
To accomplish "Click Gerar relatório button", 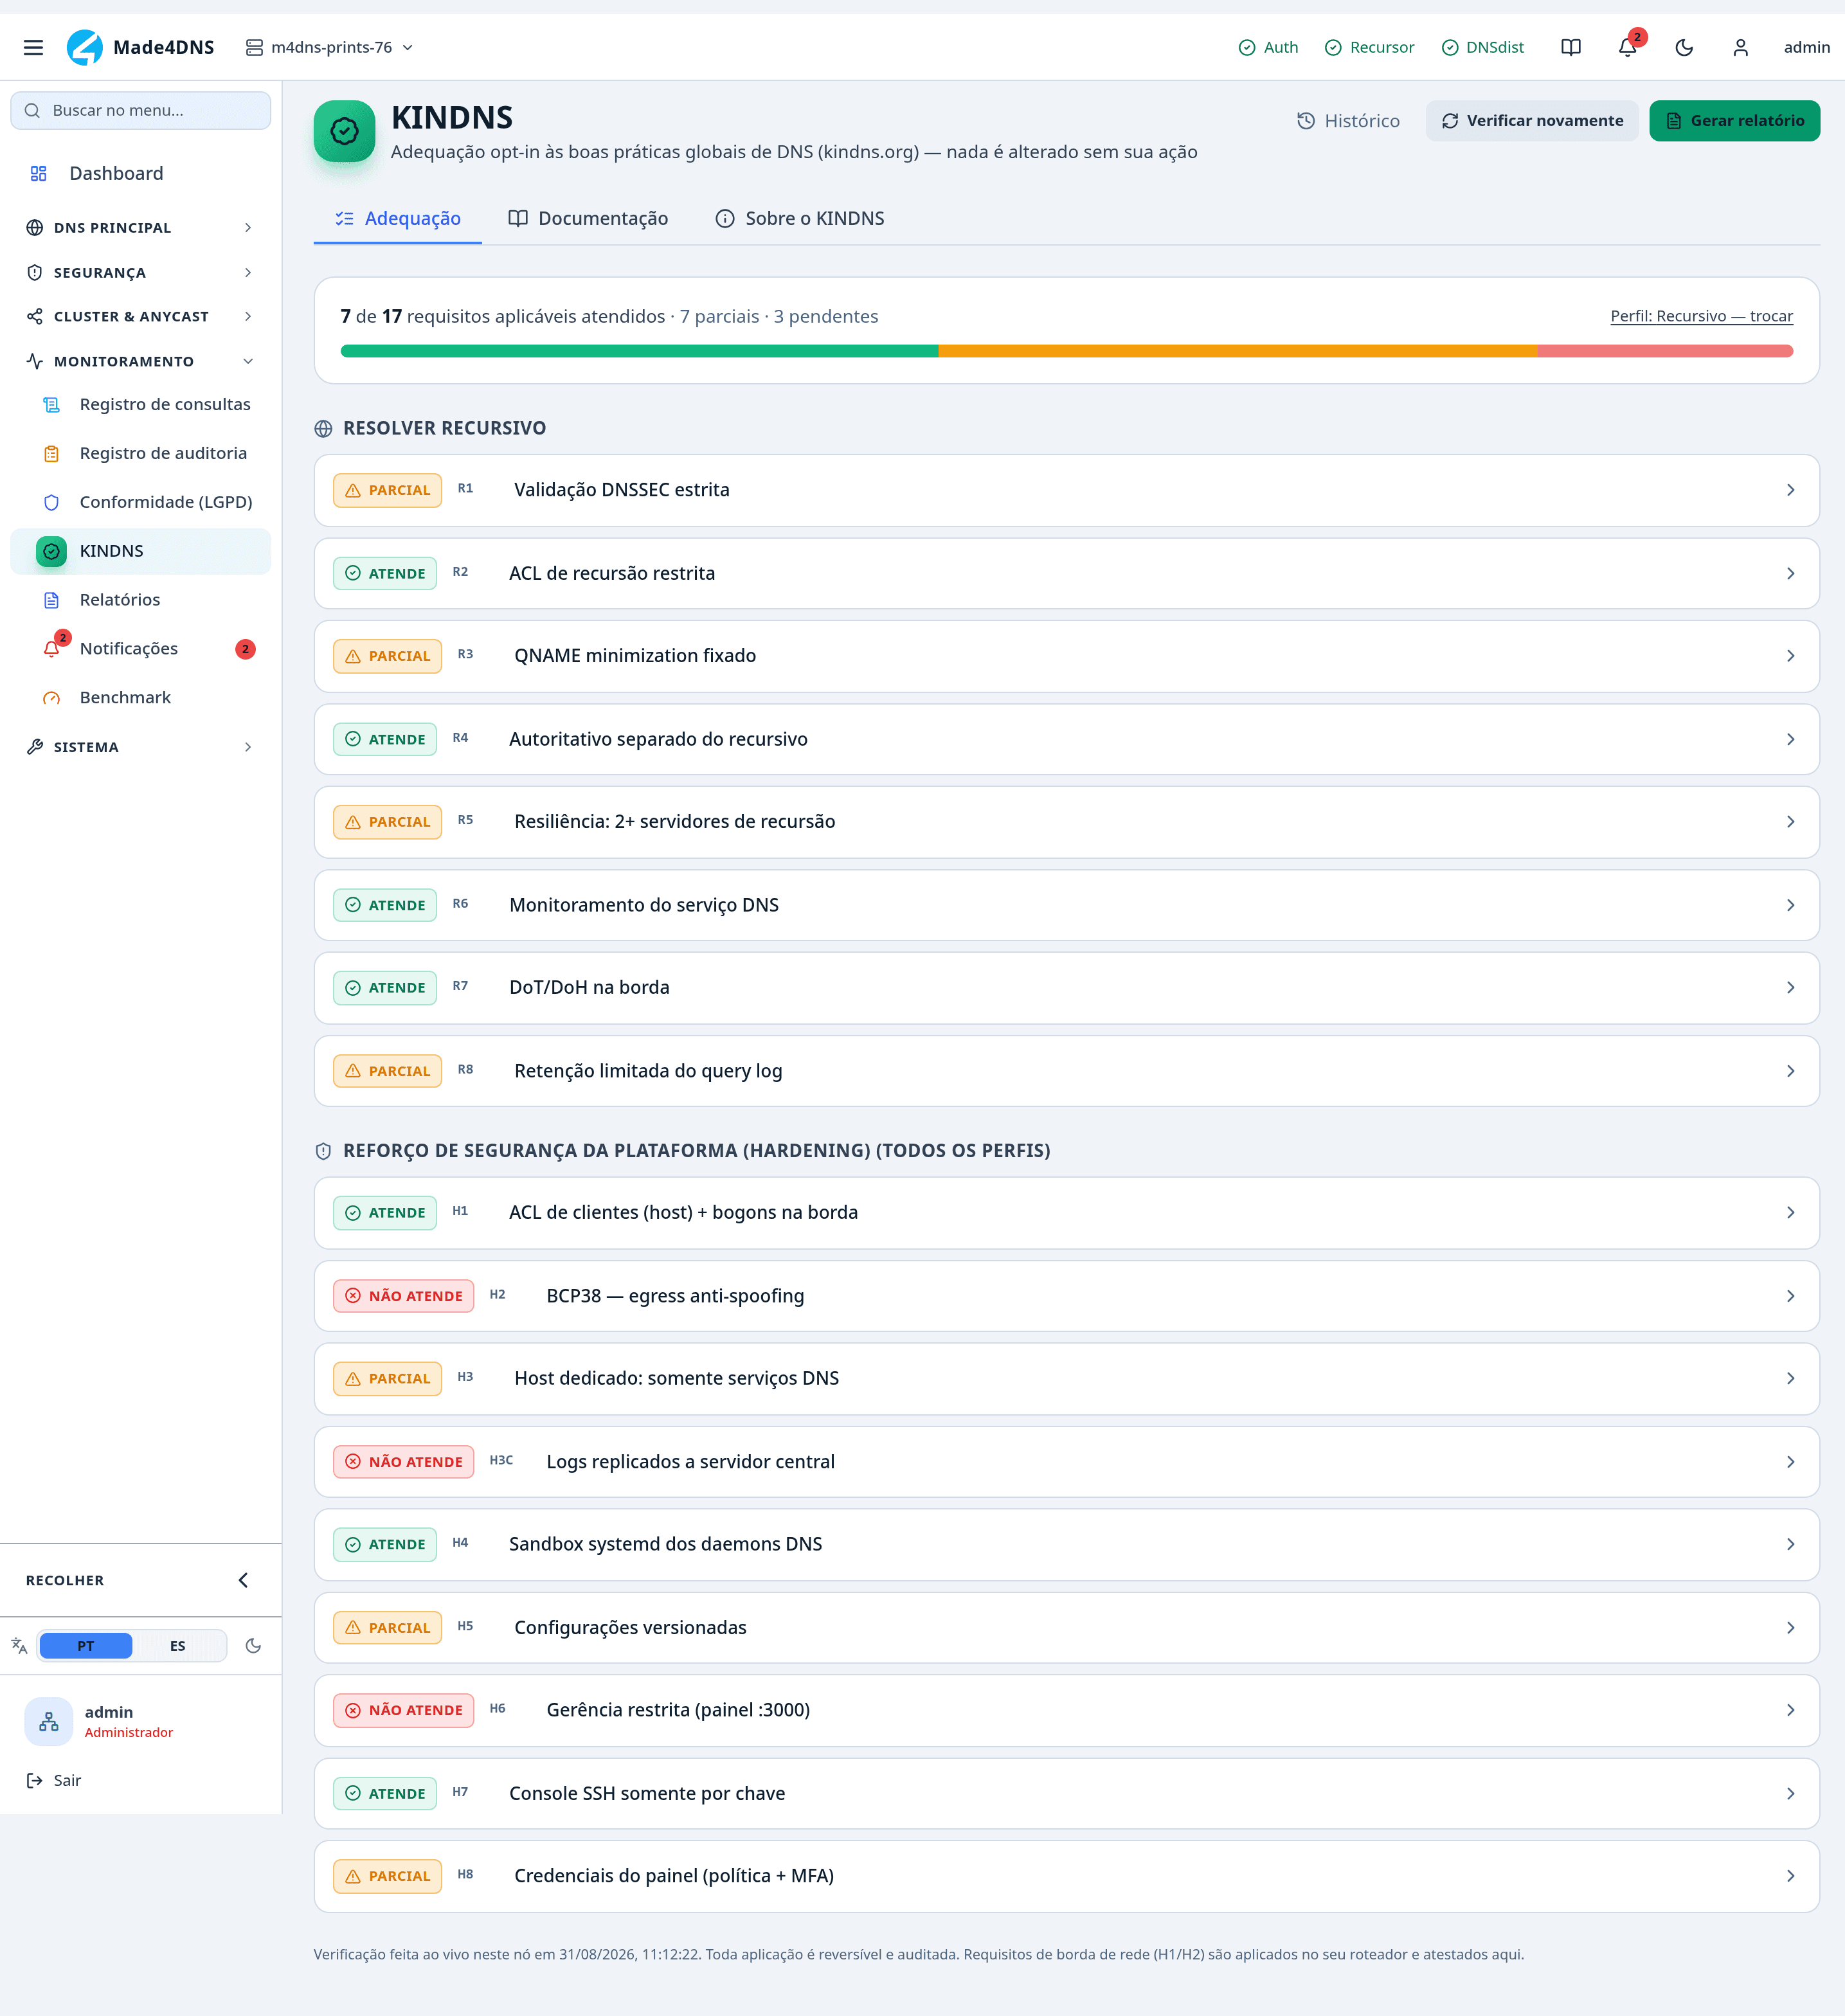I will [x=1734, y=121].
